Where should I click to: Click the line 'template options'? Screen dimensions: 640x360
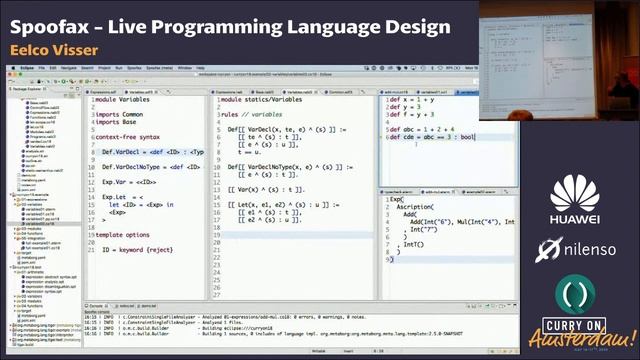(x=122, y=235)
